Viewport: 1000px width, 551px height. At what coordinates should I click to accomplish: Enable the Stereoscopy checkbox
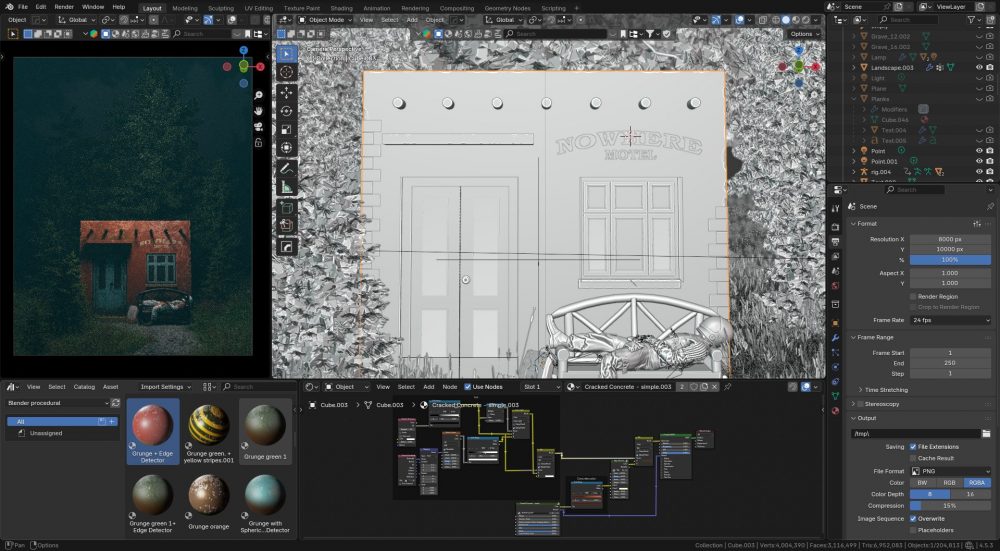click(860, 404)
